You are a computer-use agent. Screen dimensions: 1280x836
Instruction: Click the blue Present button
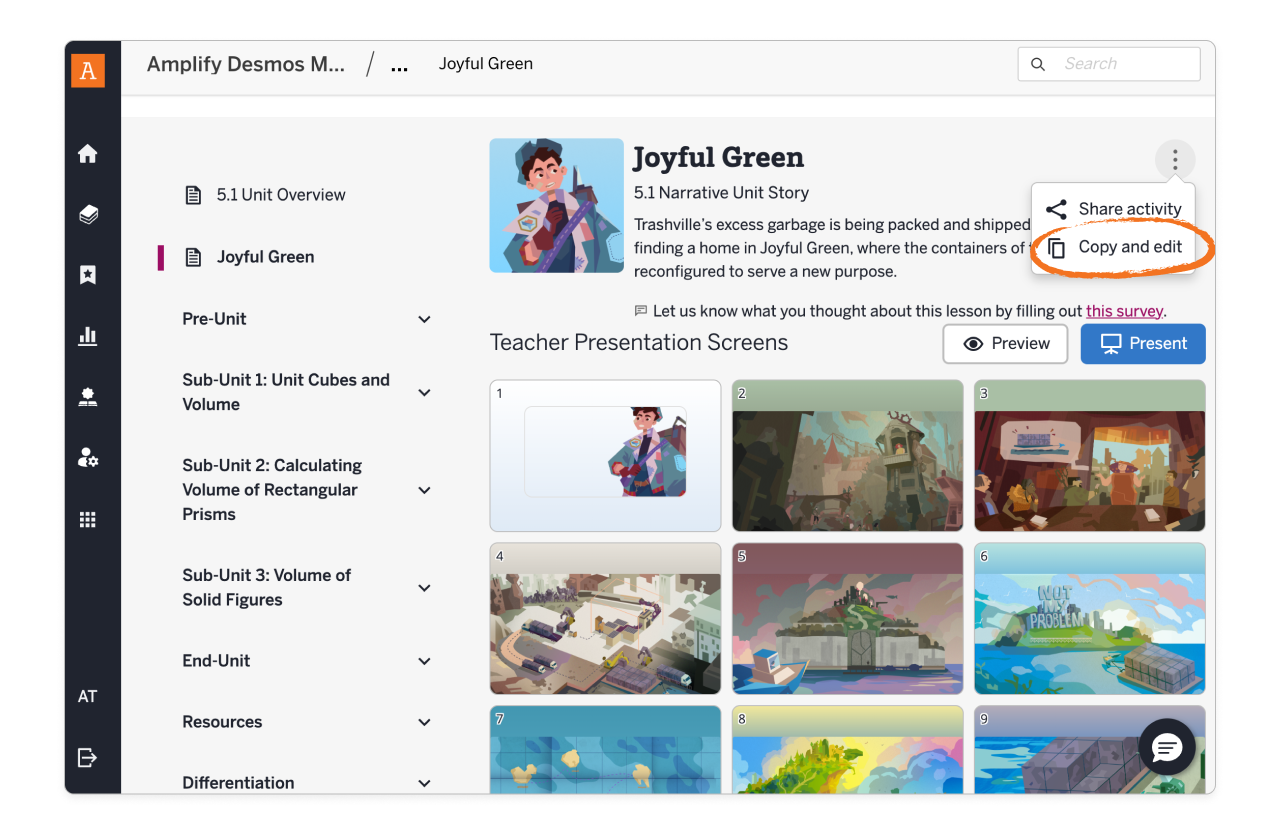tap(1142, 343)
